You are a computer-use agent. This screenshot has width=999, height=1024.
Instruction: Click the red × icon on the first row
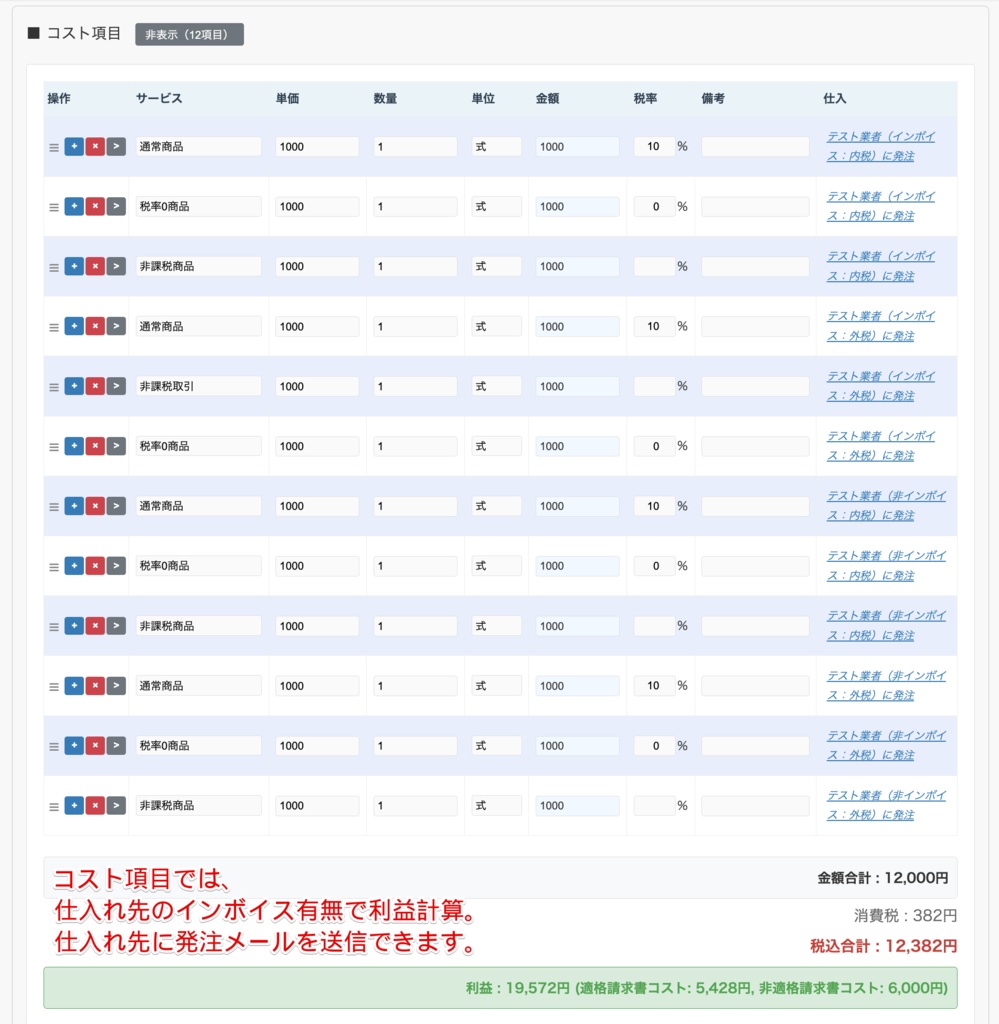click(95, 146)
